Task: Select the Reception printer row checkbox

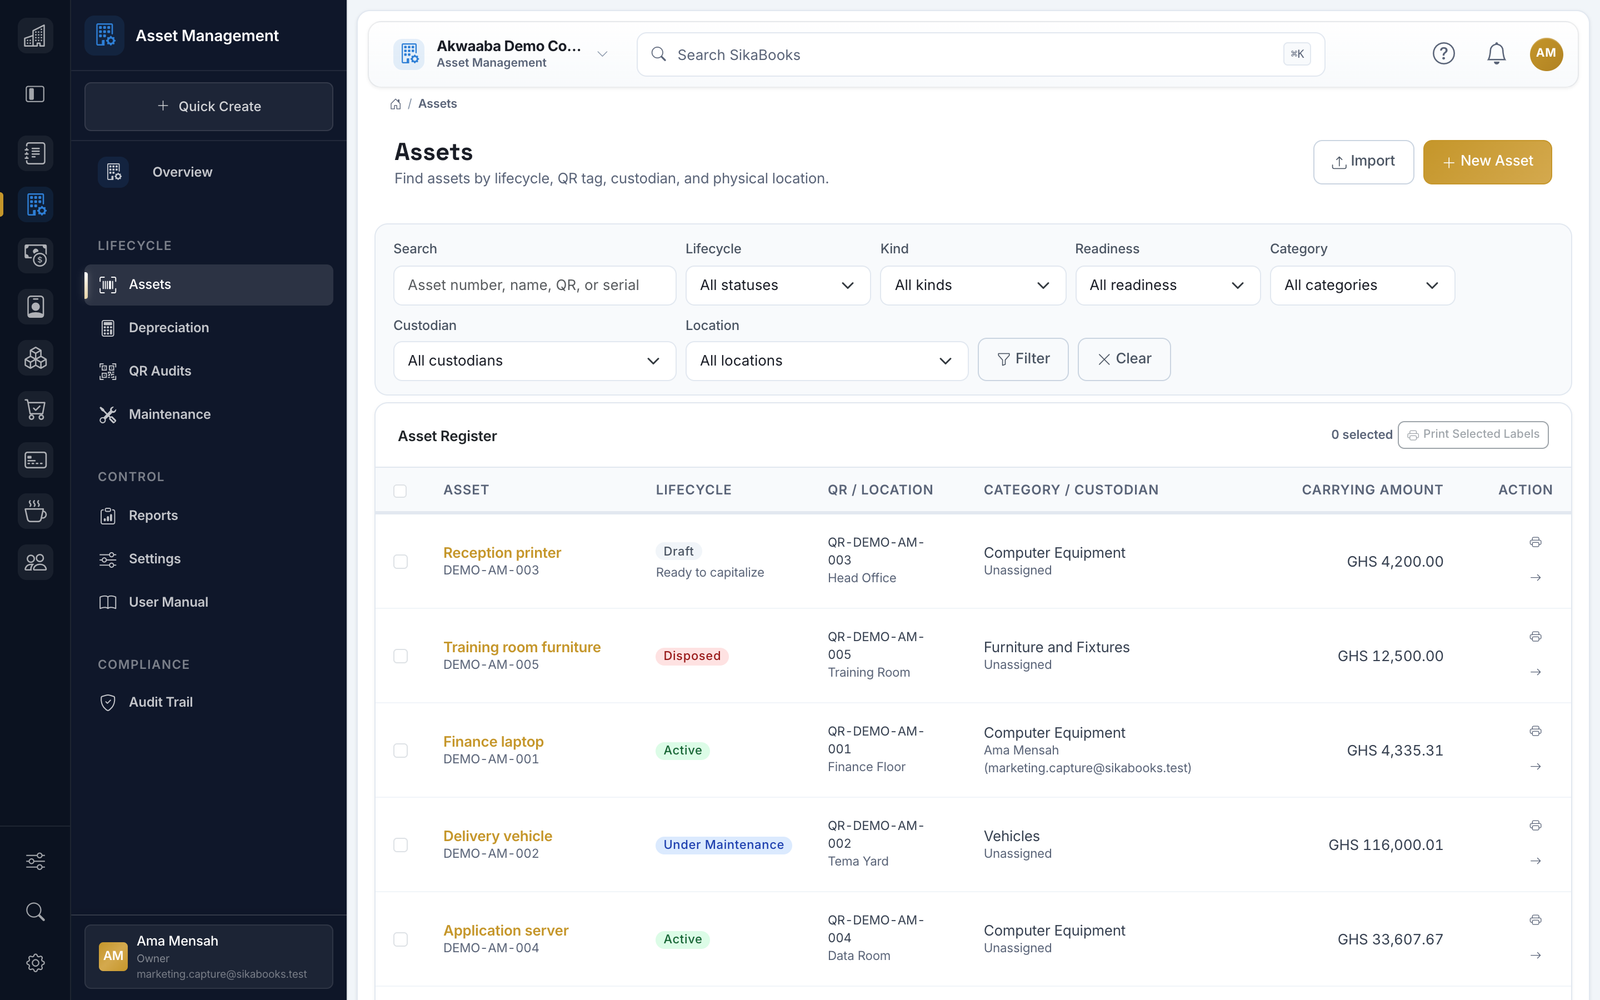Action: tap(400, 562)
